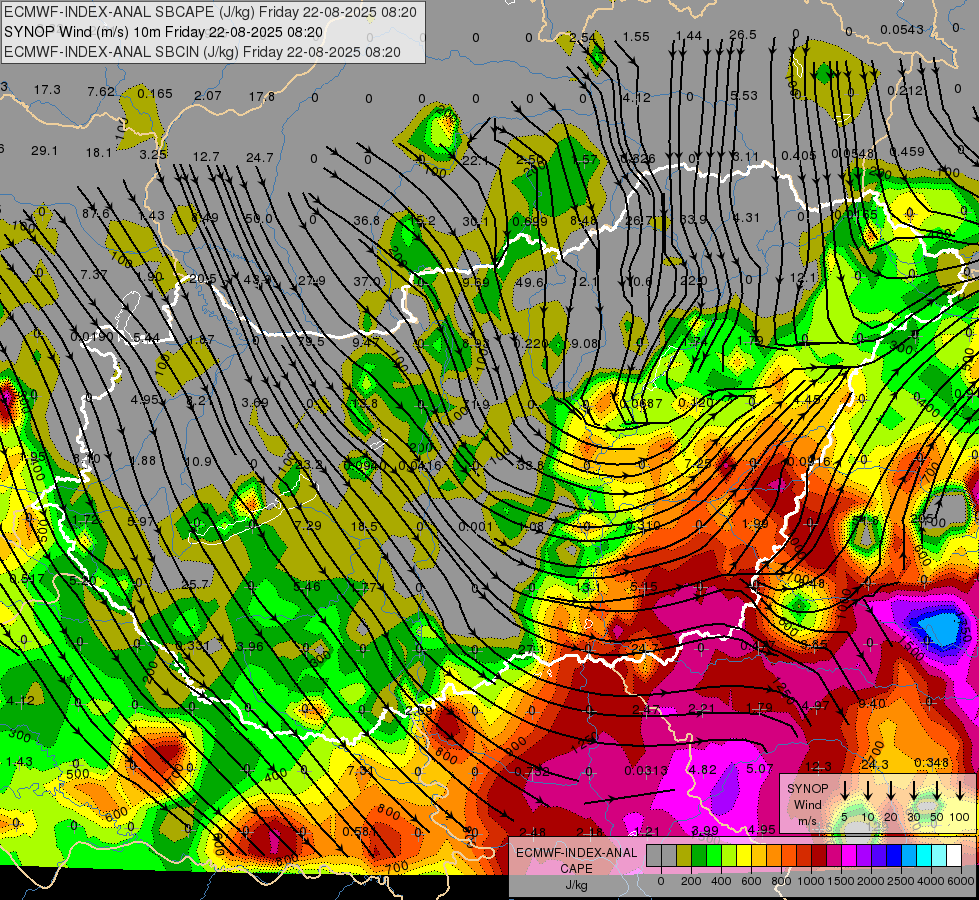Click the wind legend arrow above 10
979x900 pixels.
(x=867, y=790)
